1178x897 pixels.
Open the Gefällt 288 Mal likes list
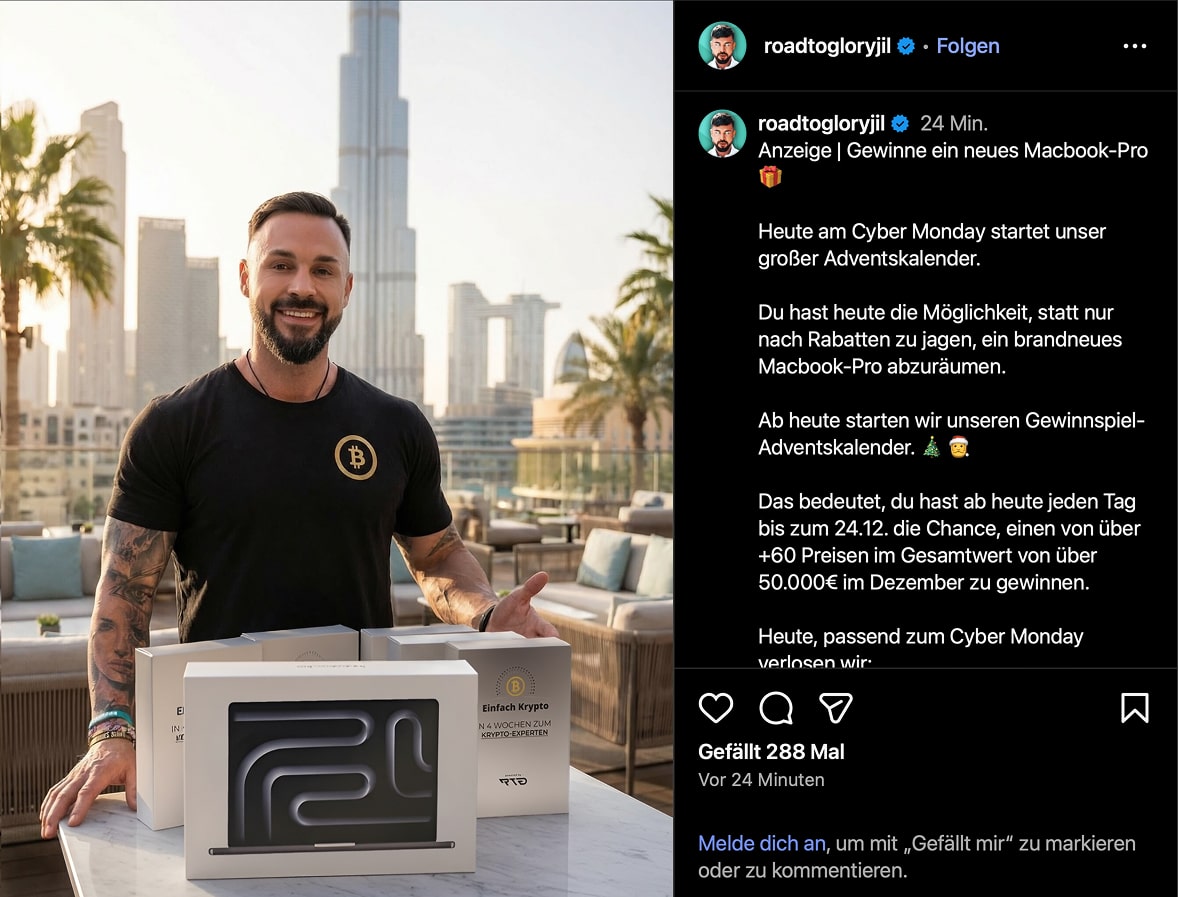(771, 751)
